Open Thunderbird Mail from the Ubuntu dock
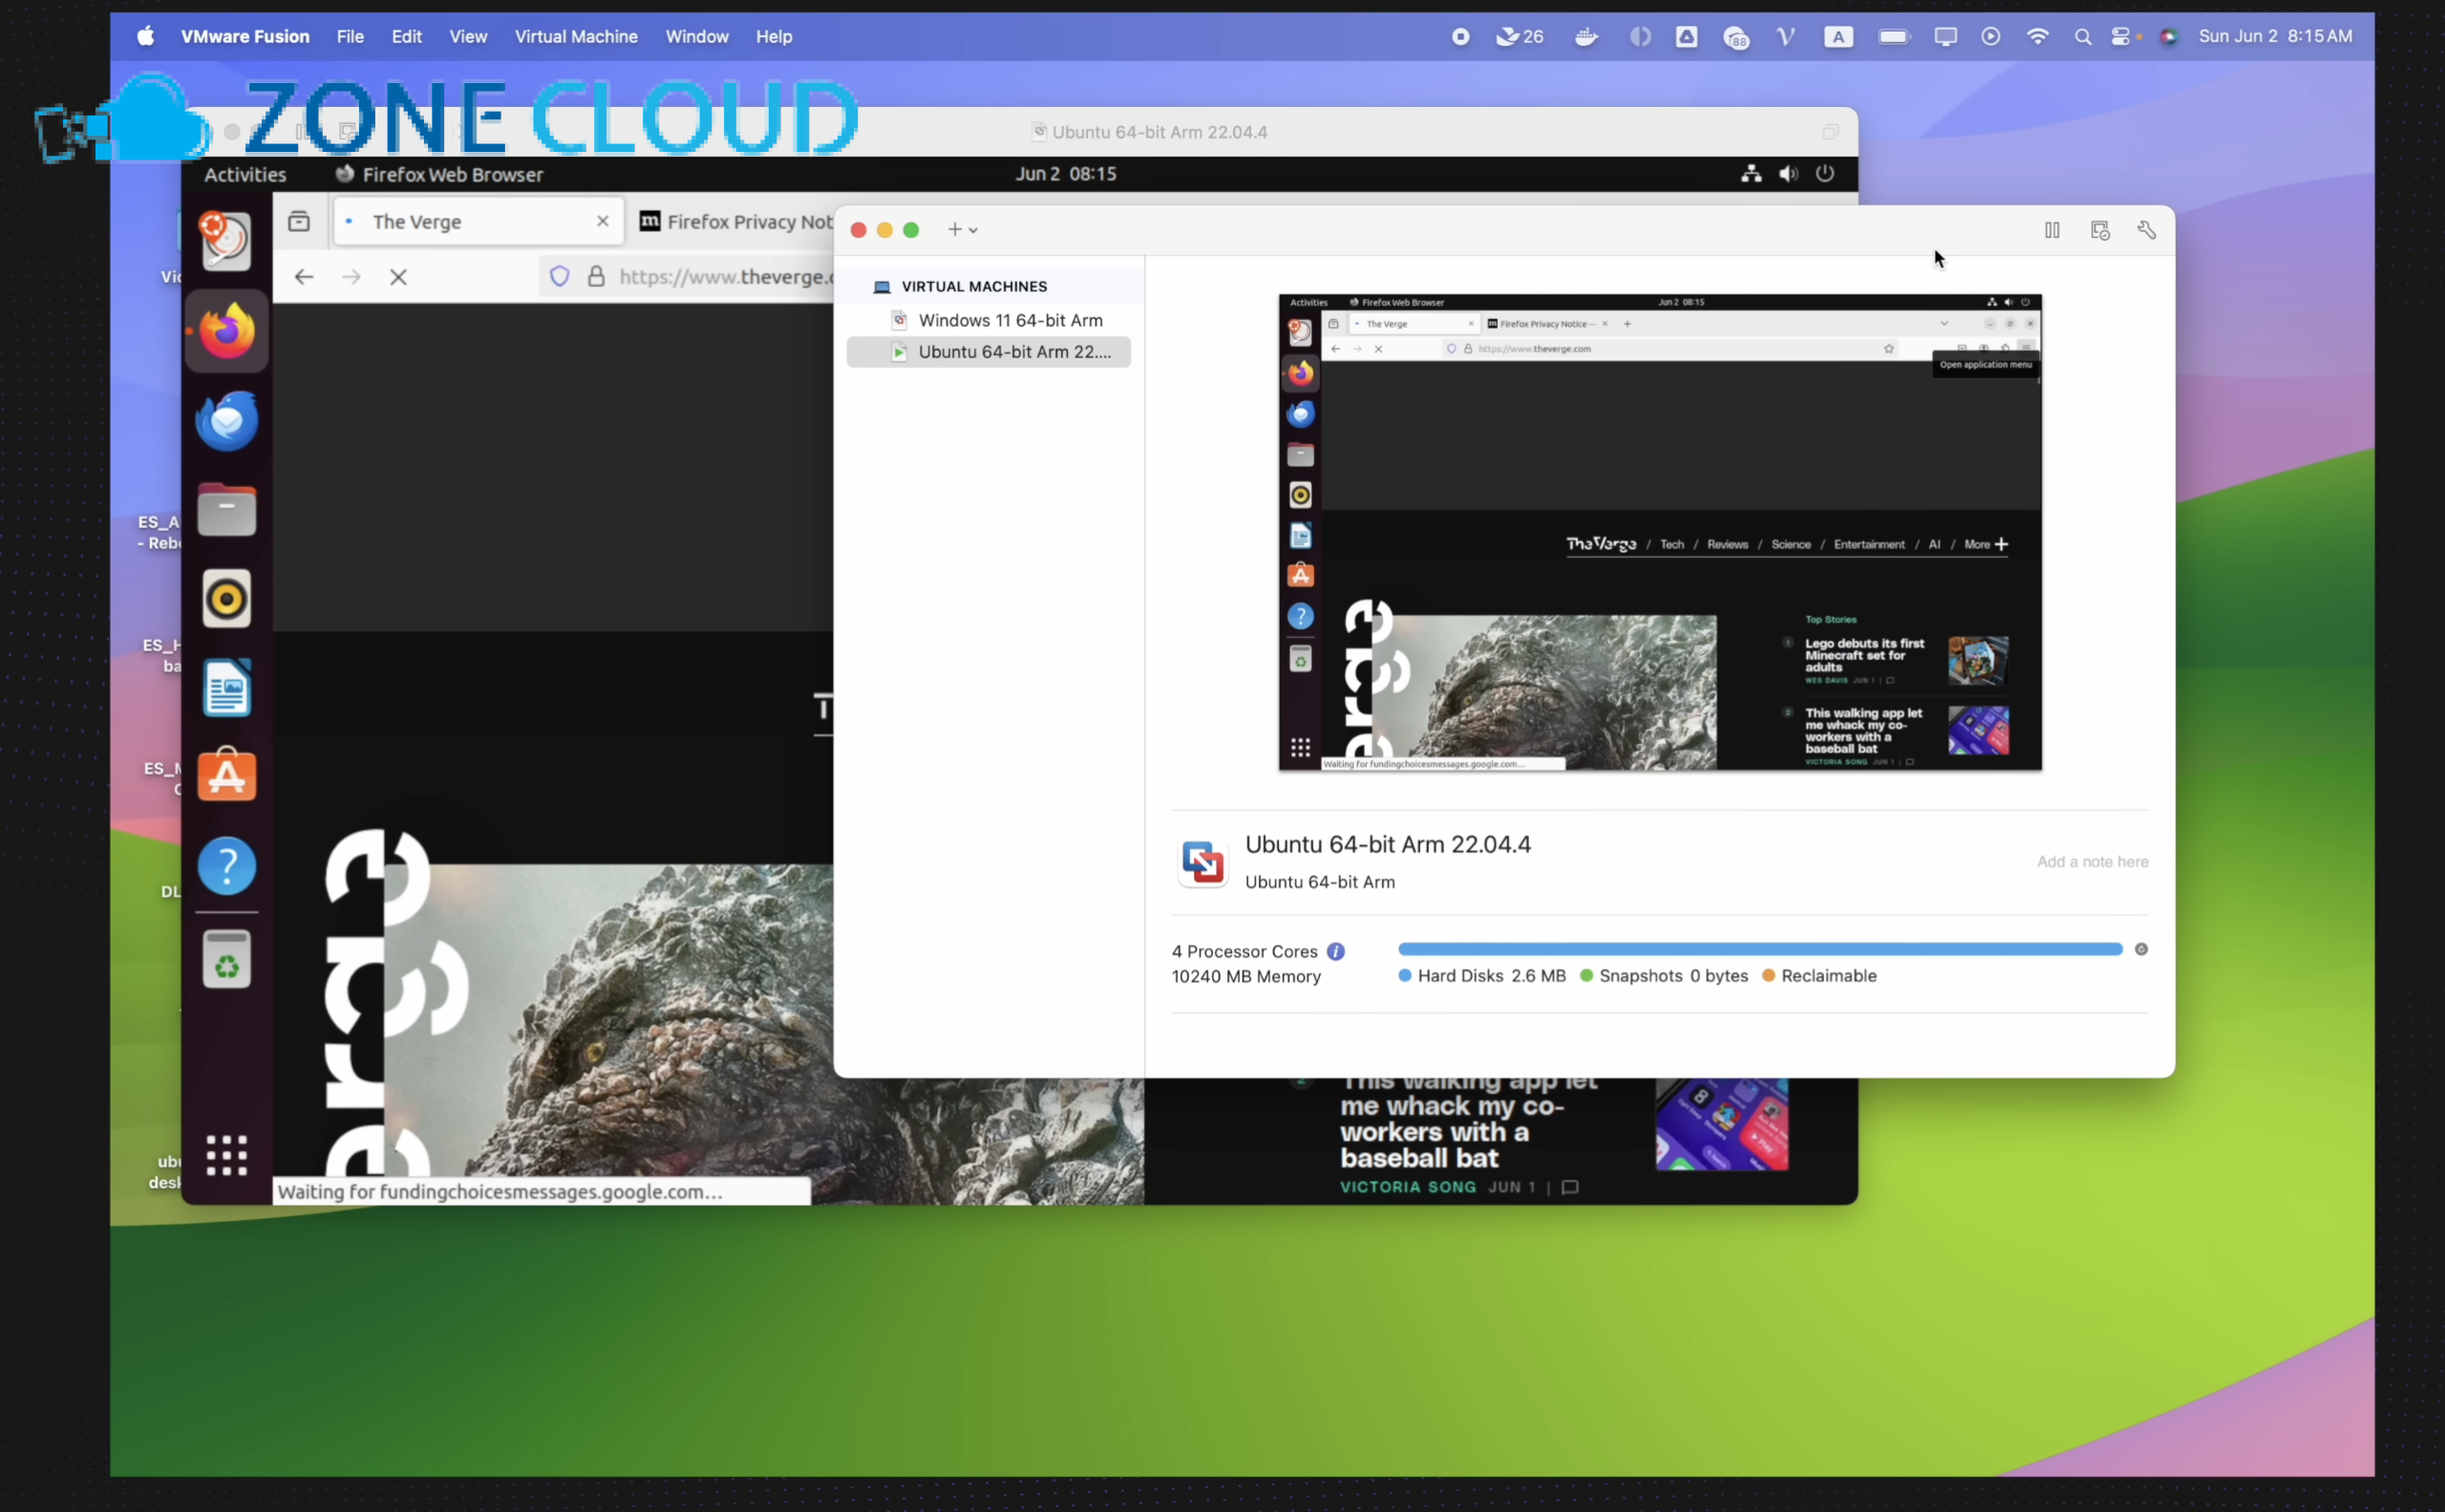2445x1512 pixels. coord(227,421)
